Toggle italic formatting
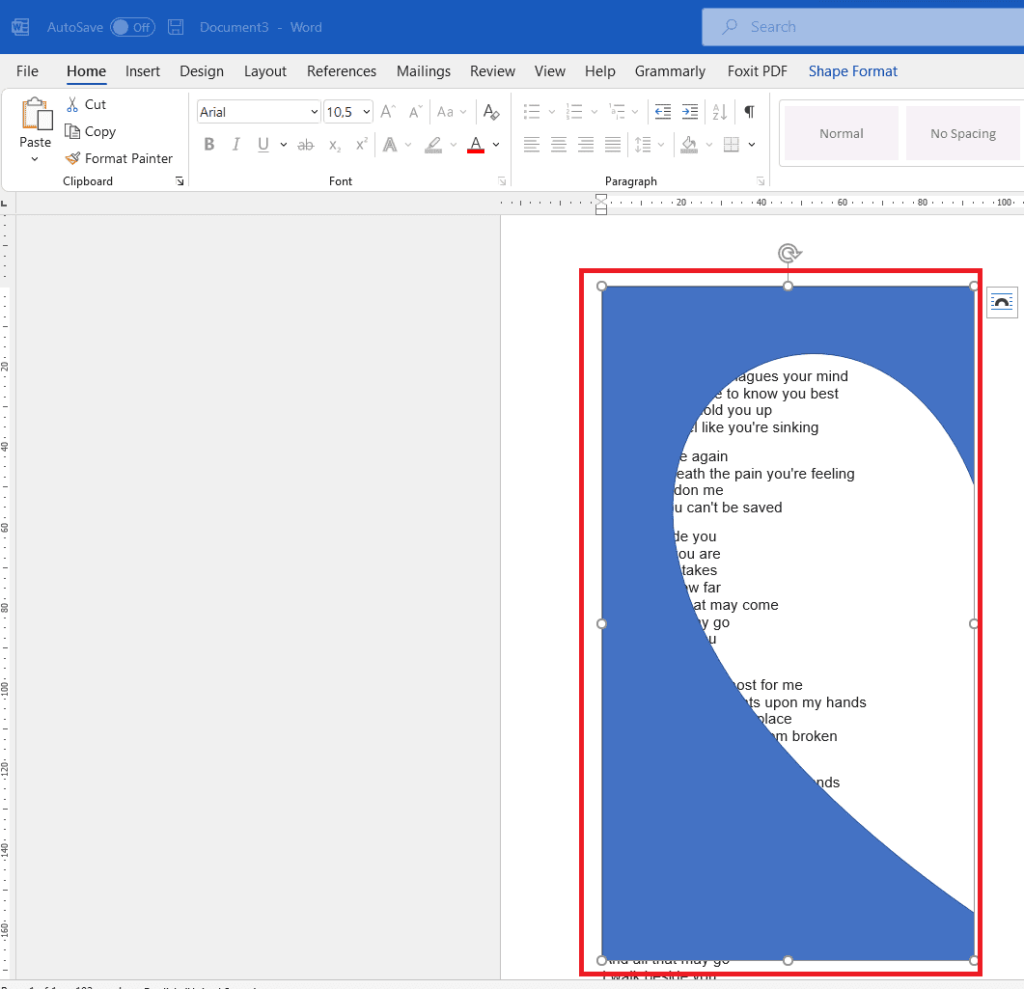 pyautogui.click(x=234, y=144)
